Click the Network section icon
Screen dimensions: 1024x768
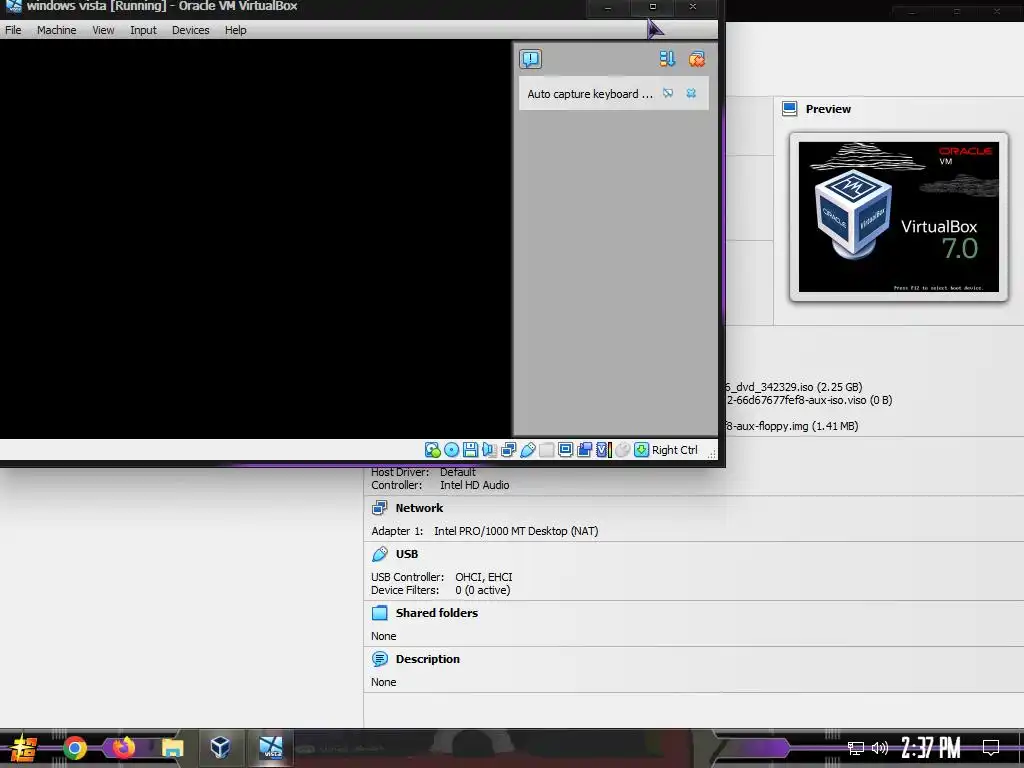pyautogui.click(x=379, y=508)
